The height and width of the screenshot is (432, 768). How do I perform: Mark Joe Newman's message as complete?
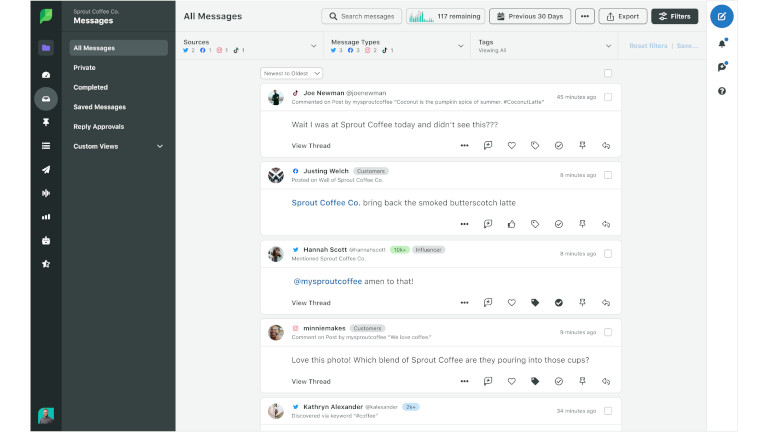point(558,145)
